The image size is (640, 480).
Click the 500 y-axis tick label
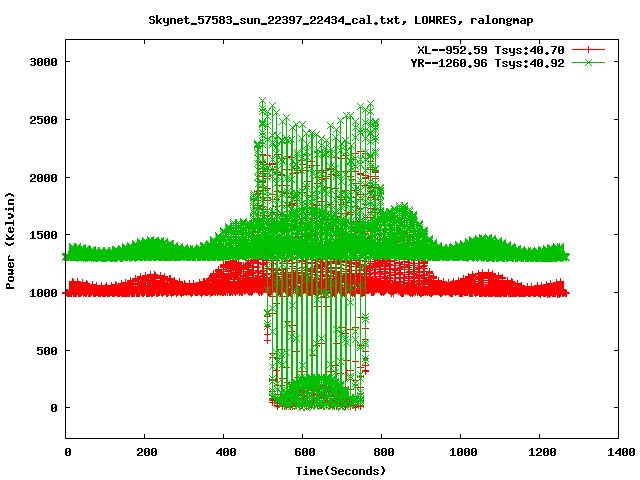tap(47, 351)
